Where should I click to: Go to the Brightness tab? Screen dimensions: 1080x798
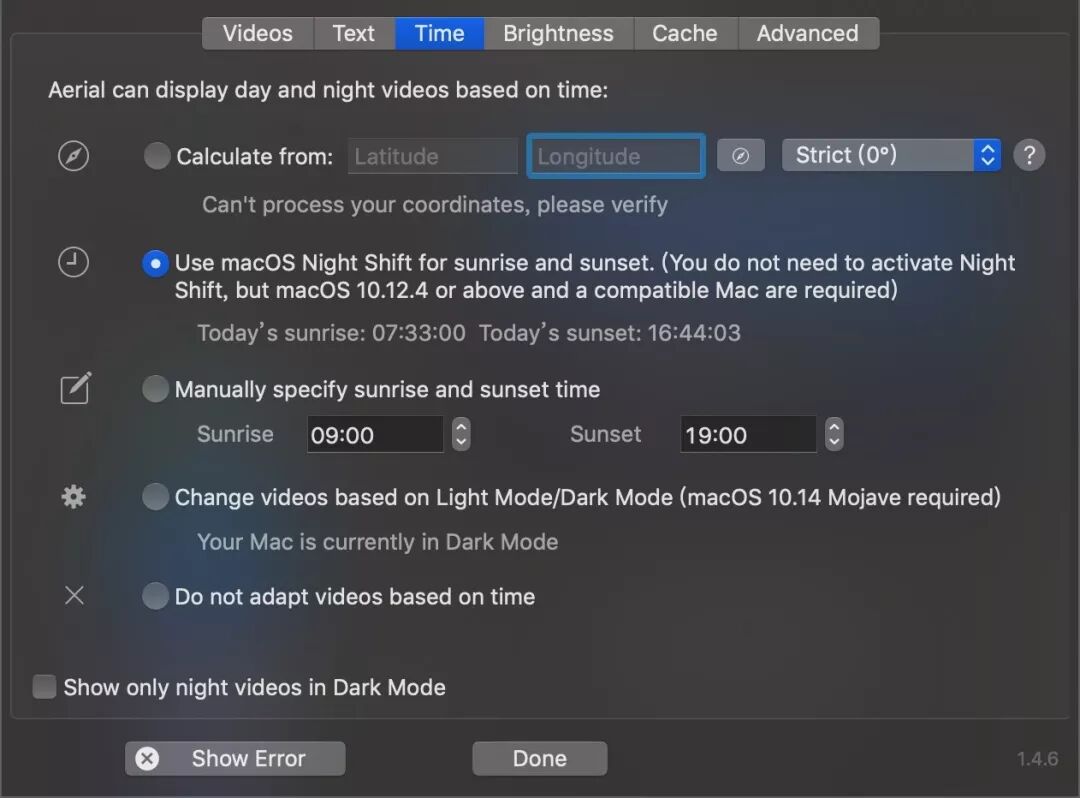pos(558,33)
